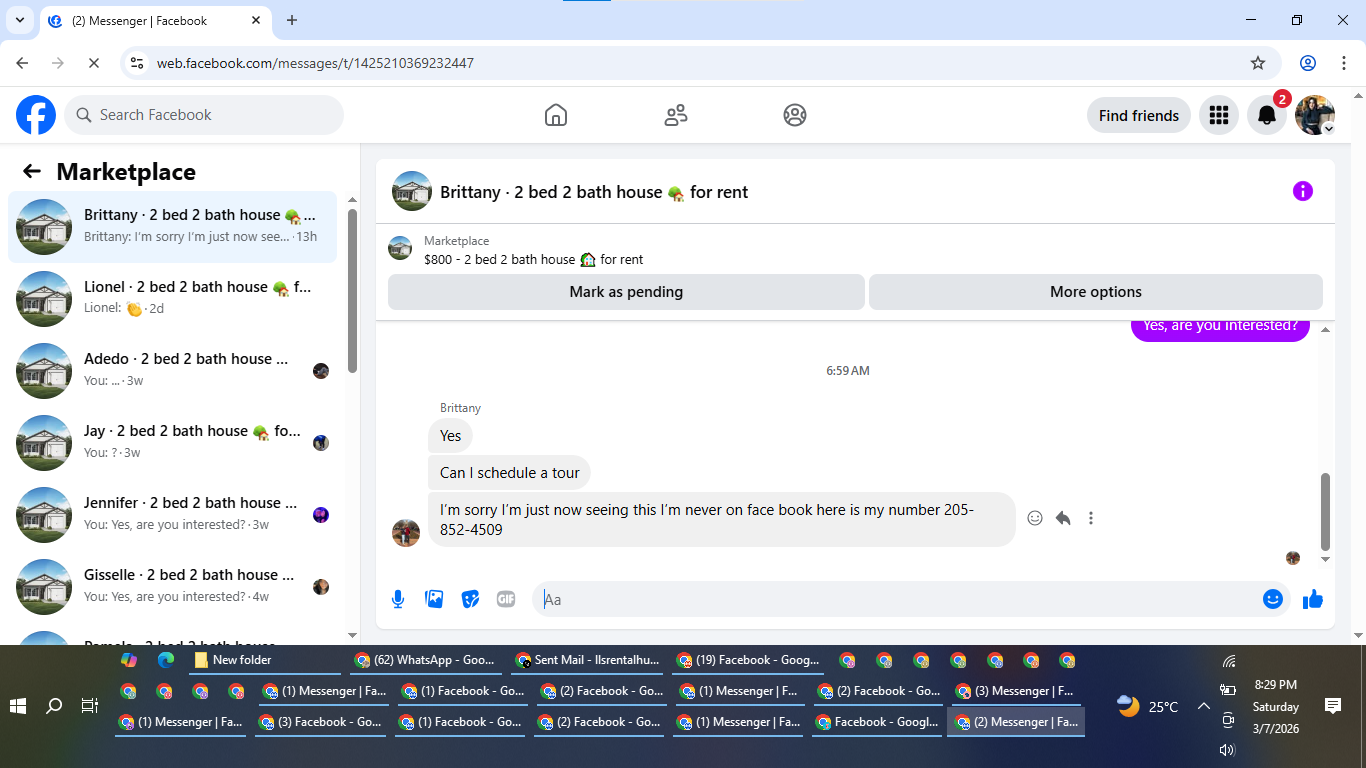Bookmark this page with the star icon
The width and height of the screenshot is (1366, 768).
(x=1258, y=63)
